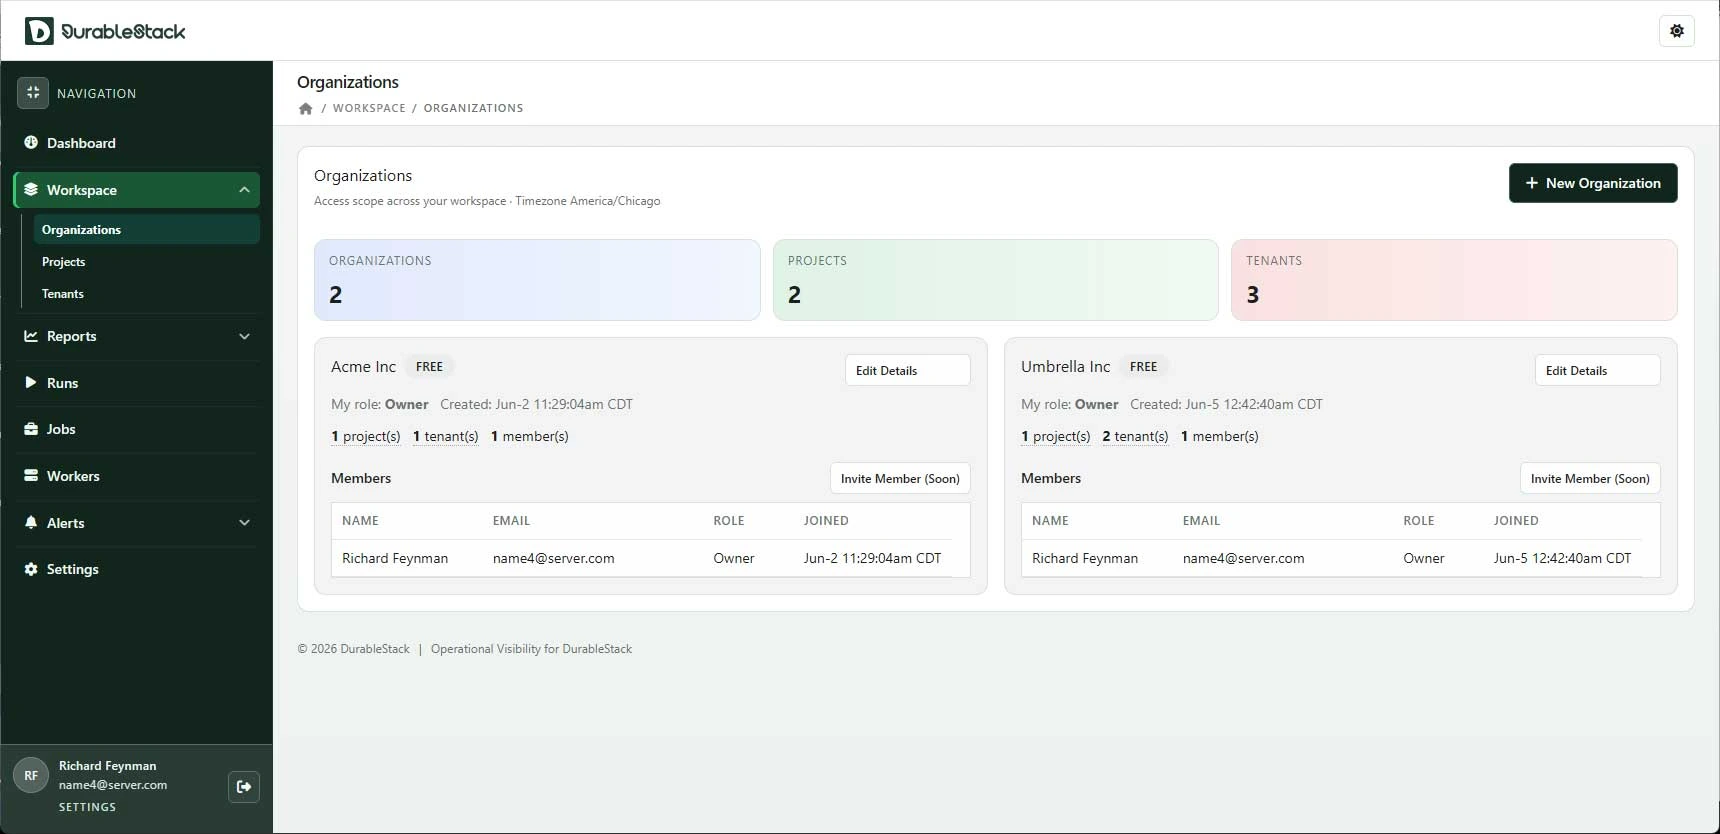Click the Jun-5 12:42:40am CDT joined cell
Screen dimensions: 1720x834
coord(1562,558)
